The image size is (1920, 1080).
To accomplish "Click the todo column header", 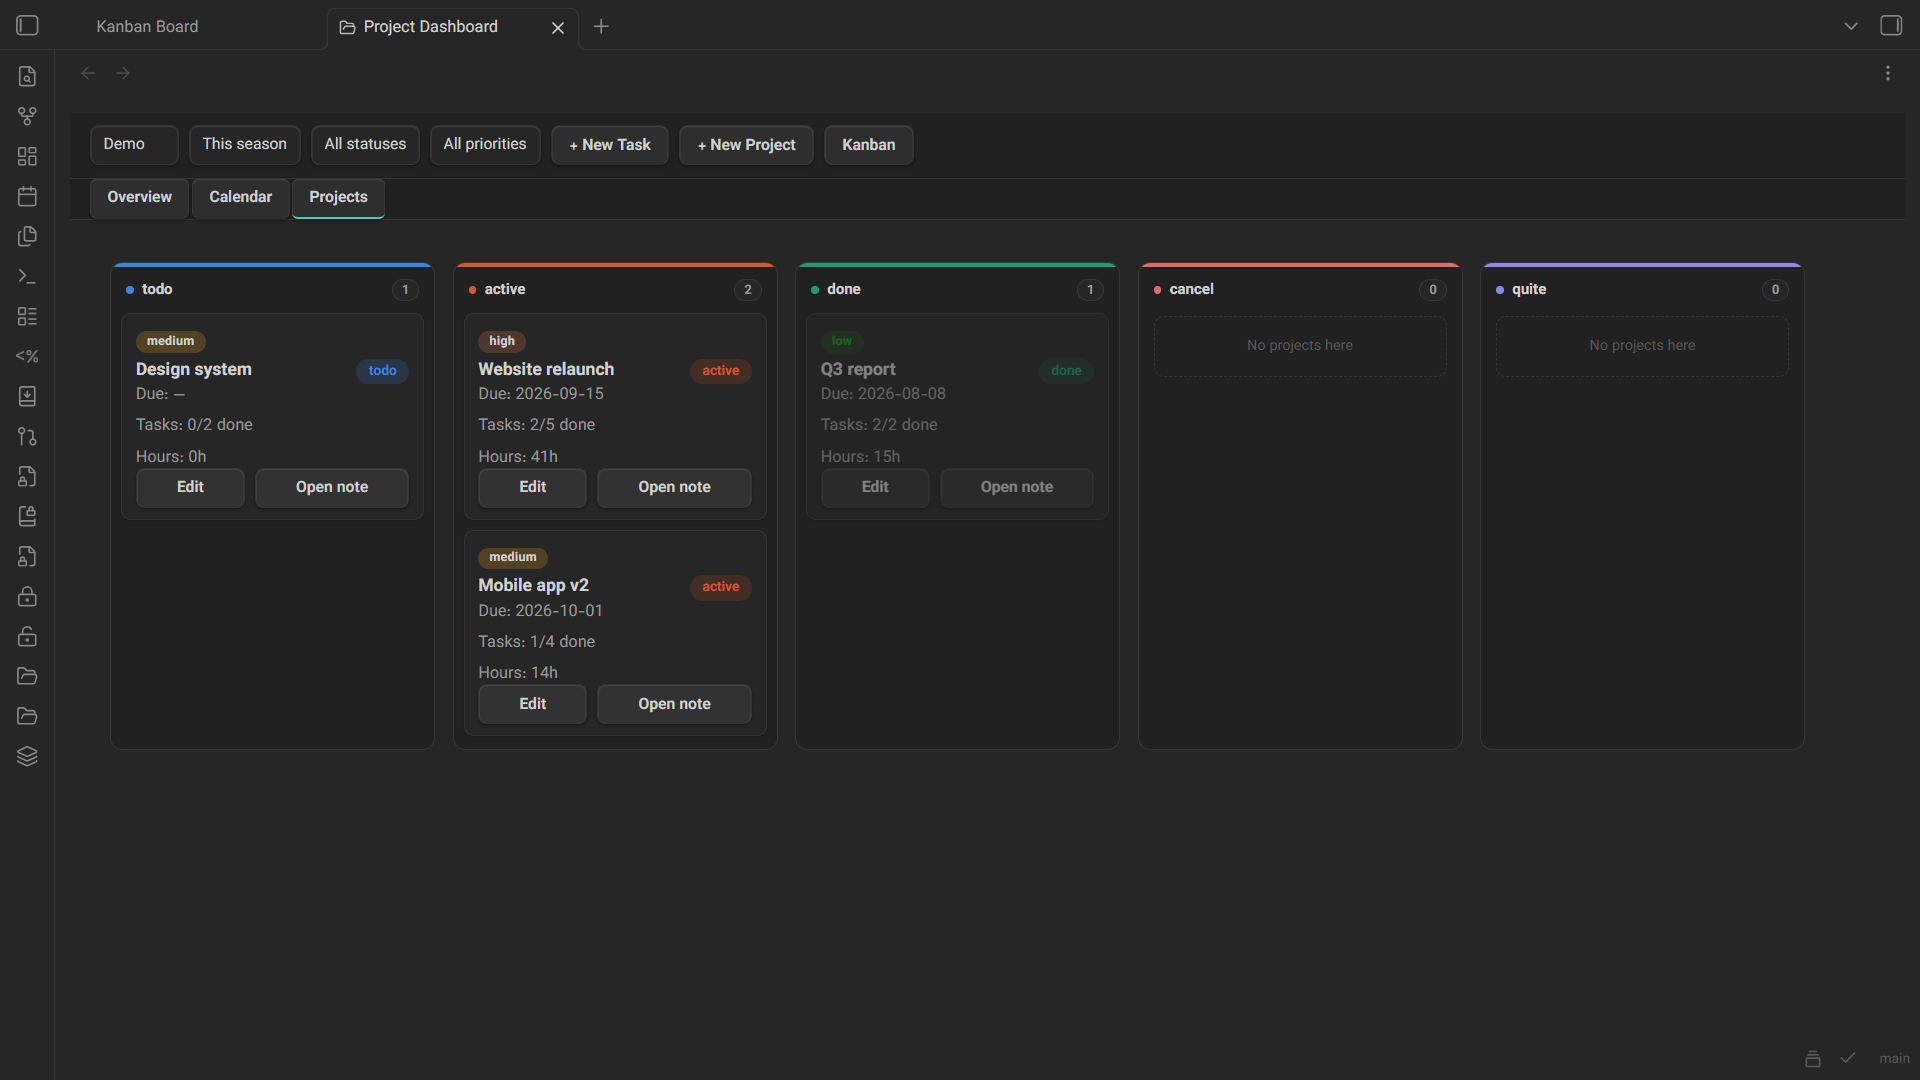I will tap(272, 289).
